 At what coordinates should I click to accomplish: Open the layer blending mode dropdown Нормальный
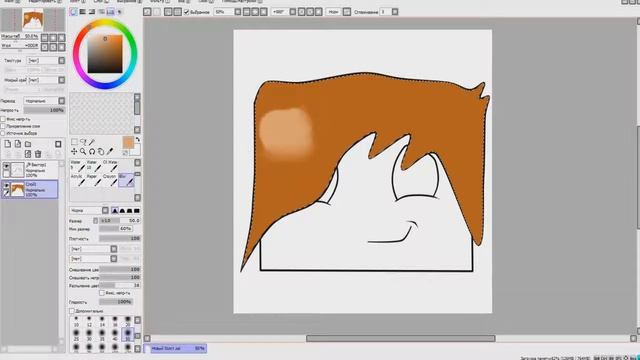pyautogui.click(x=44, y=100)
